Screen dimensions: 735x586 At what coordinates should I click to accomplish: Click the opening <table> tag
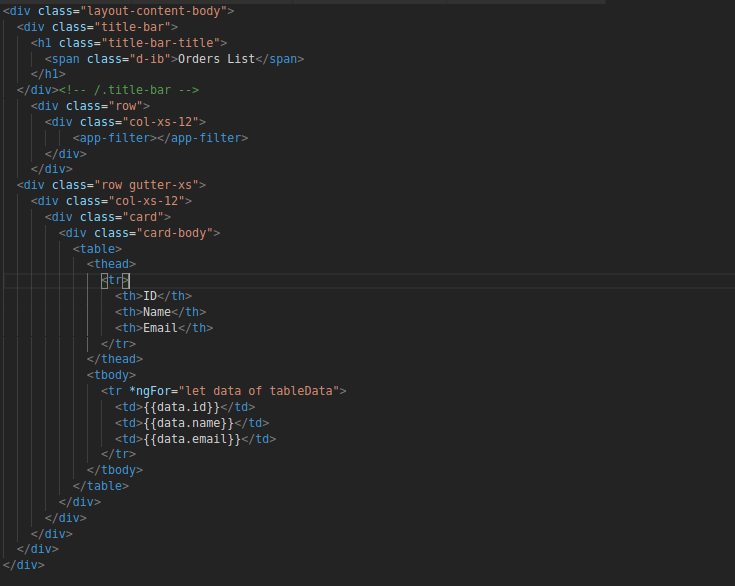pos(98,248)
